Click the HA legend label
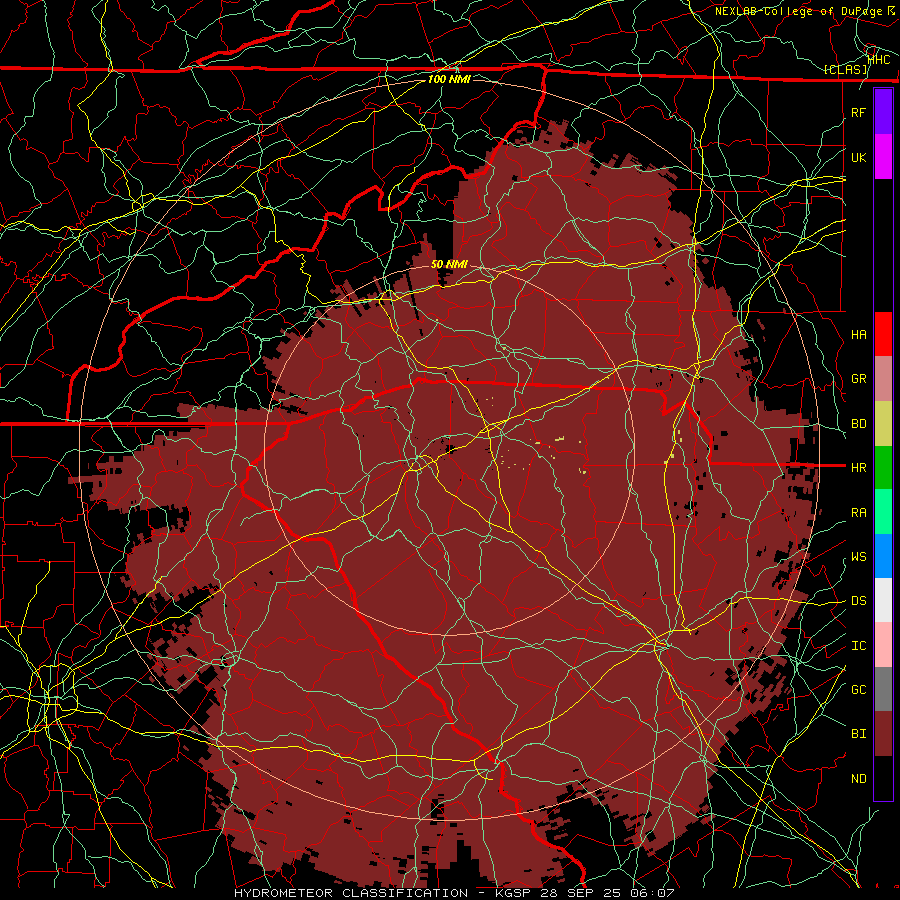Screen dimensions: 900x900 point(858,334)
